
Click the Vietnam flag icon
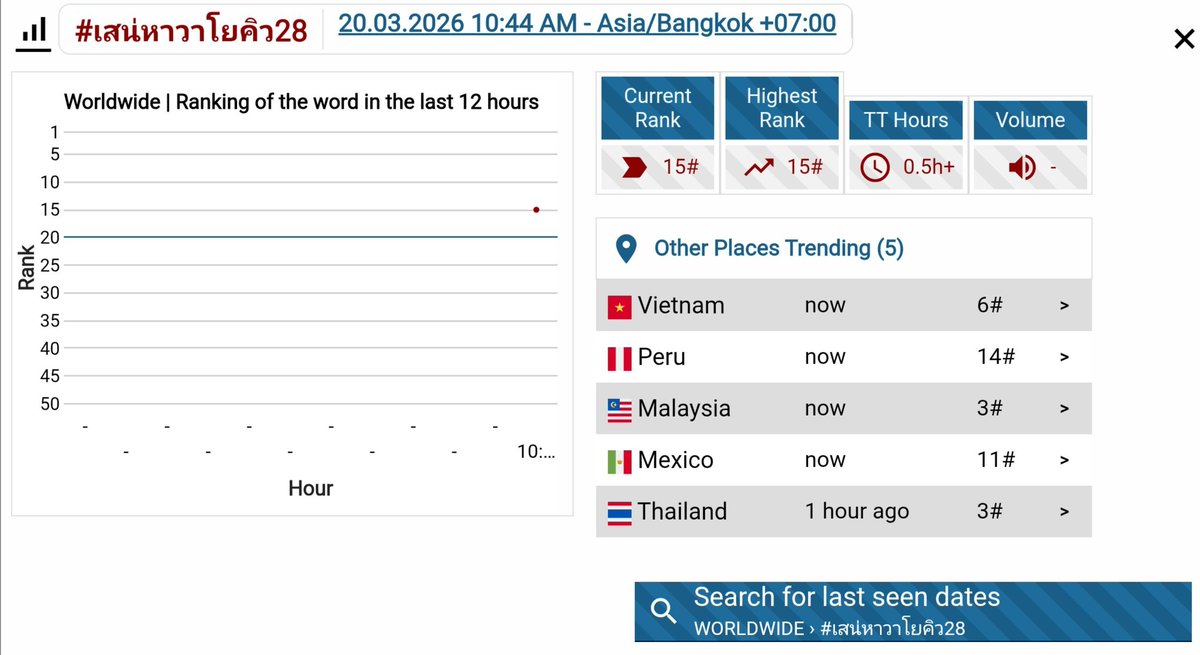tap(620, 307)
